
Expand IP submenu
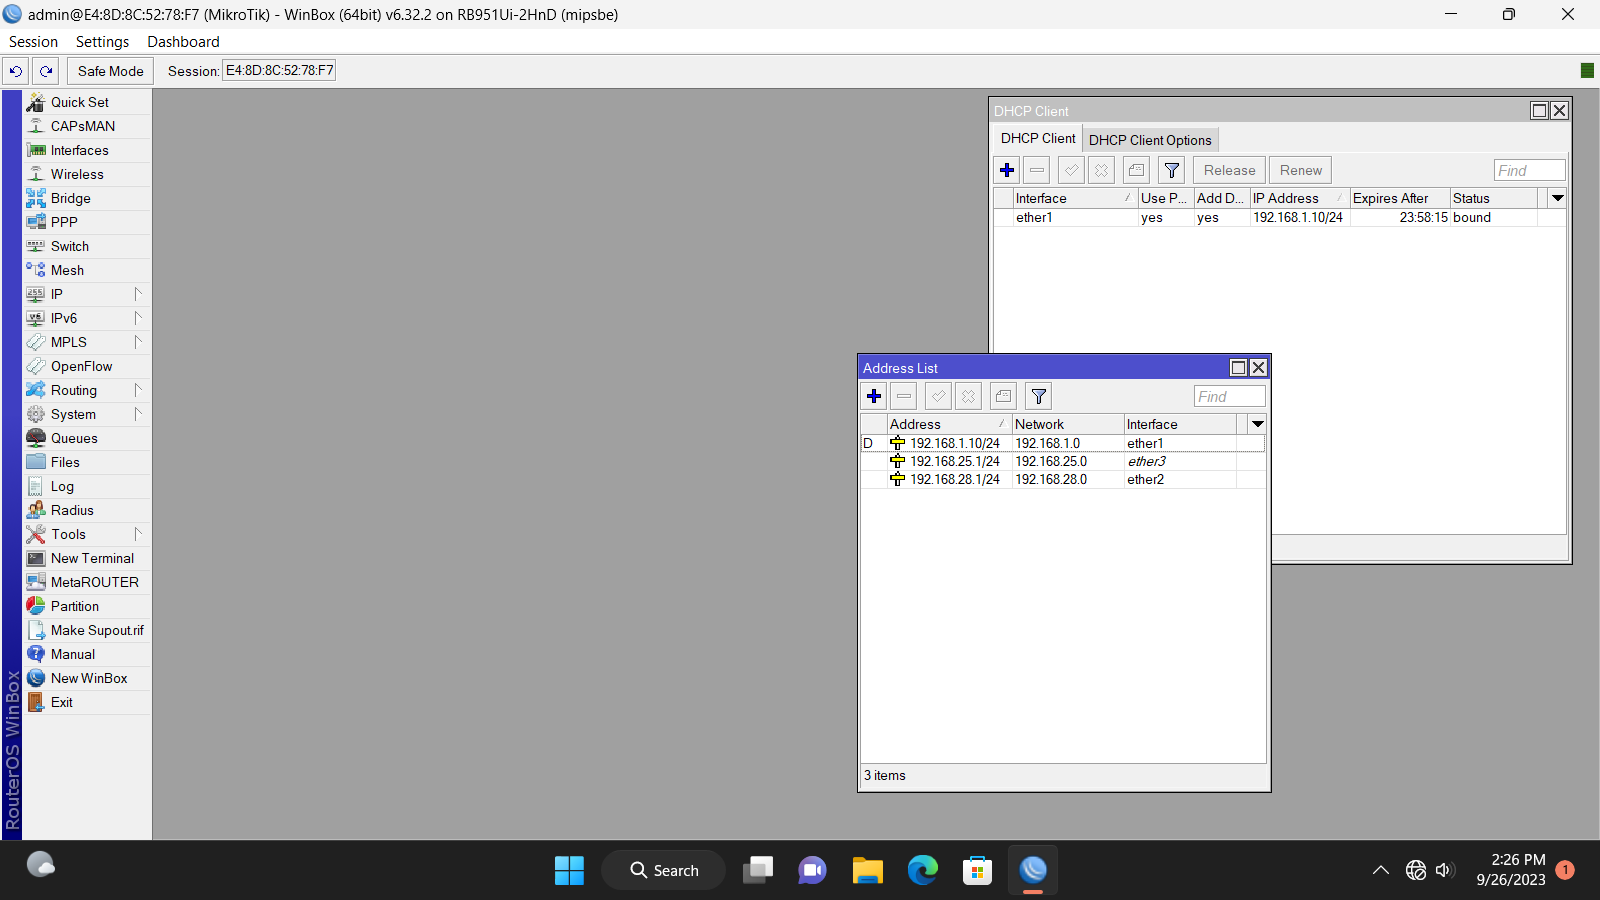point(87,294)
